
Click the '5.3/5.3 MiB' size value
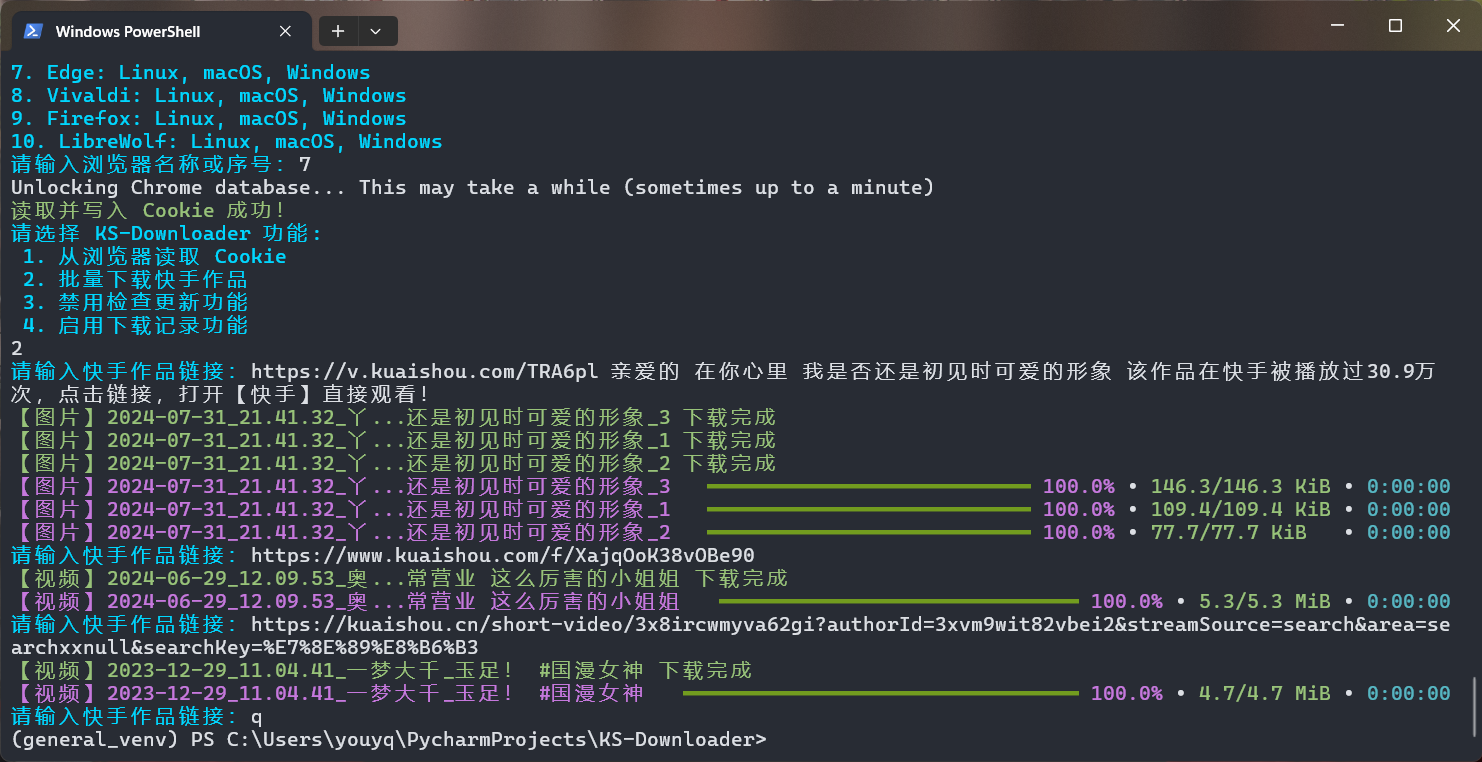coord(1264,602)
